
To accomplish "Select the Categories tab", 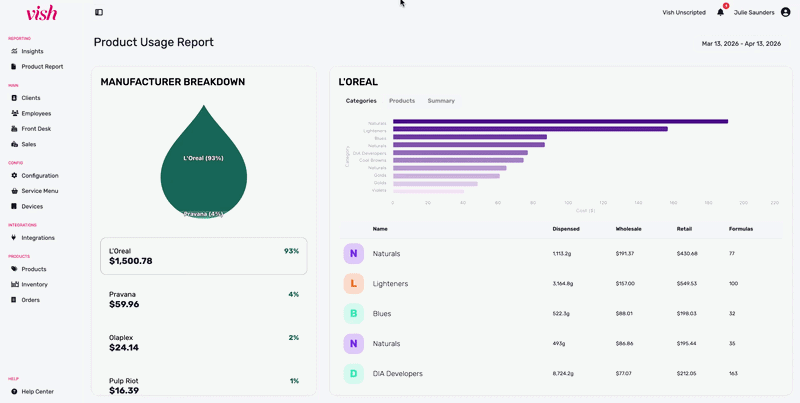I will [x=361, y=101].
